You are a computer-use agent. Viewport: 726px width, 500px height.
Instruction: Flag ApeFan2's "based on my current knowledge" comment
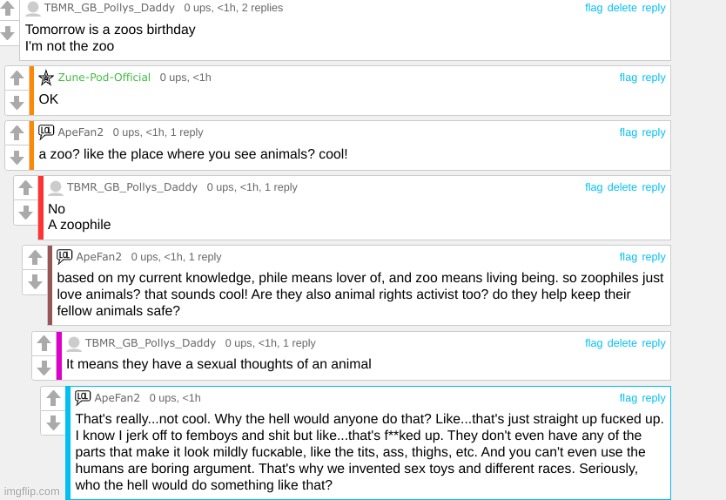(x=628, y=257)
